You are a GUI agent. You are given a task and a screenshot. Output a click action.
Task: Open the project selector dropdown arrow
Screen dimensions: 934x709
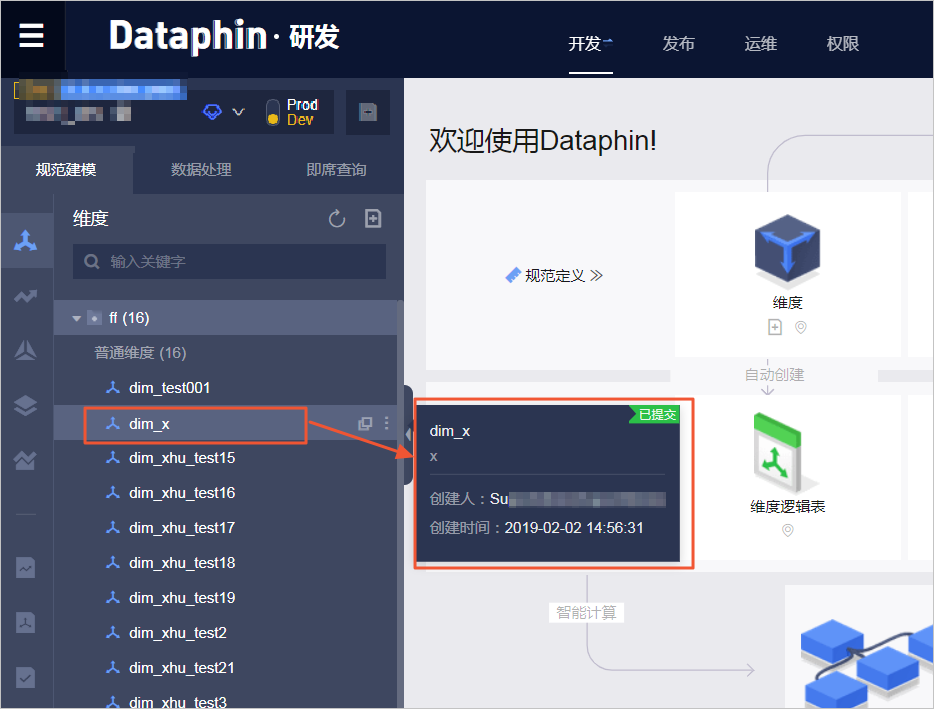click(238, 112)
